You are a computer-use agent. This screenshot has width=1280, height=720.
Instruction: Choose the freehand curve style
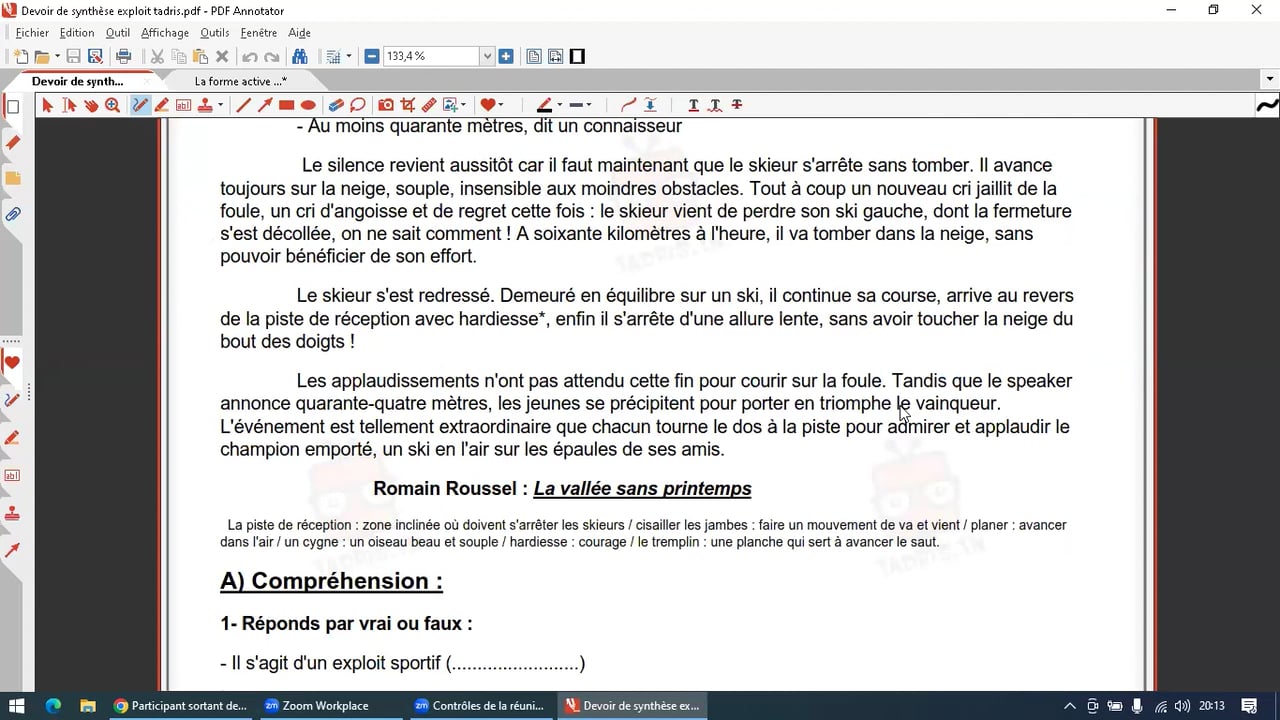[628, 105]
